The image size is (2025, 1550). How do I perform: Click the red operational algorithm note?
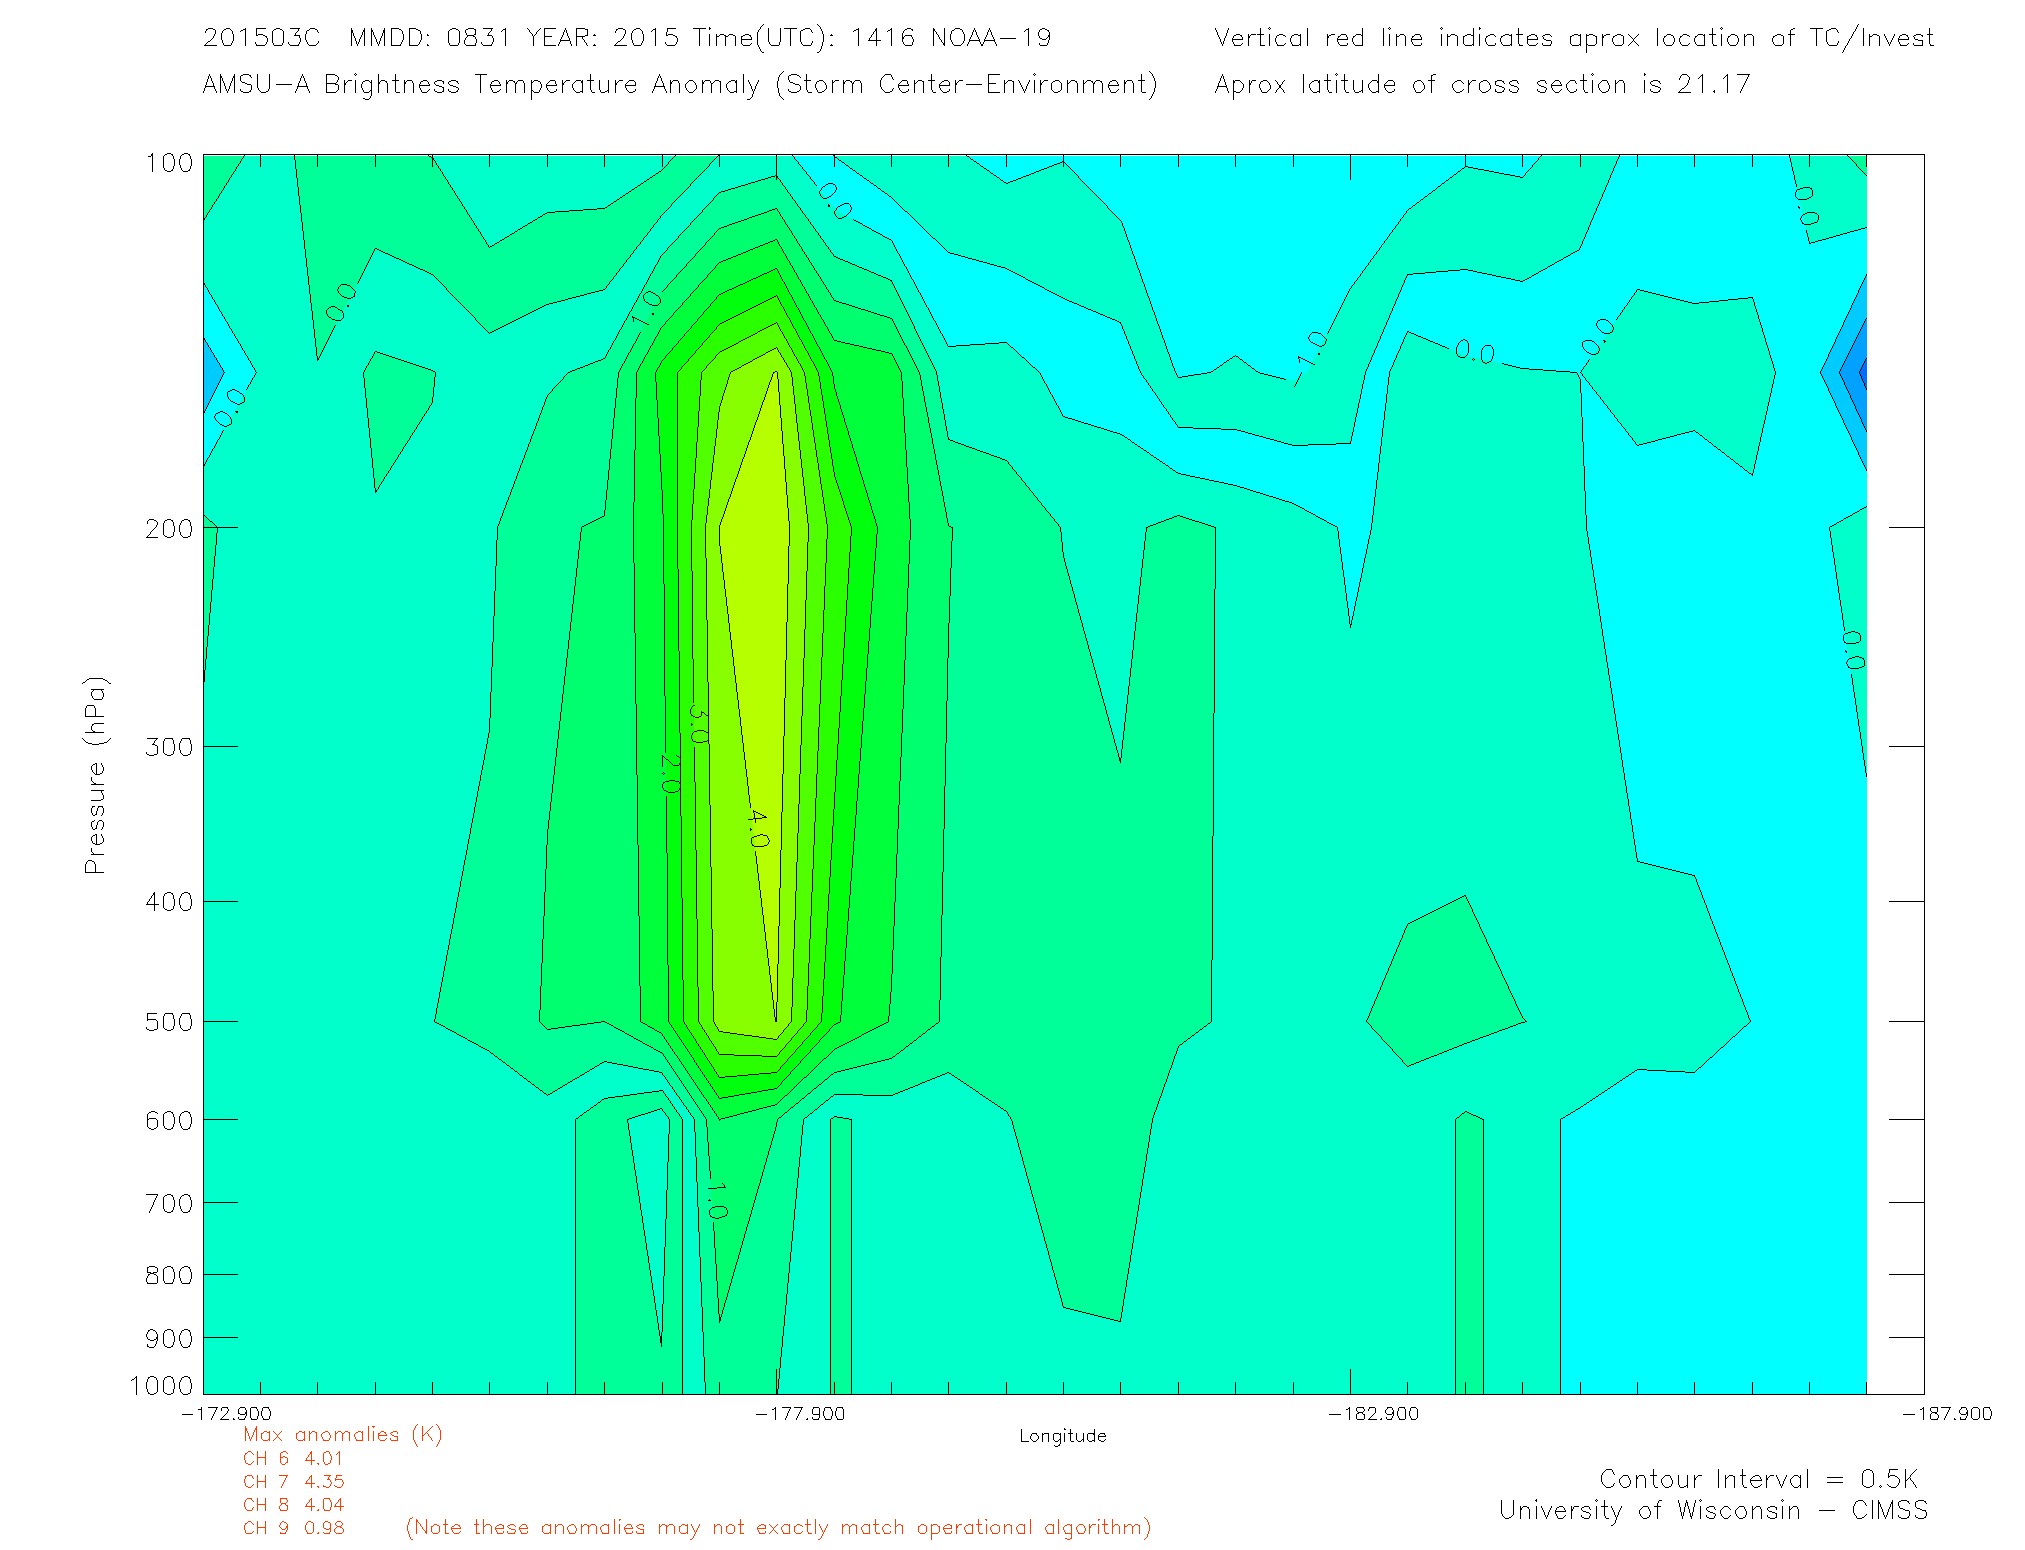[x=778, y=1528]
